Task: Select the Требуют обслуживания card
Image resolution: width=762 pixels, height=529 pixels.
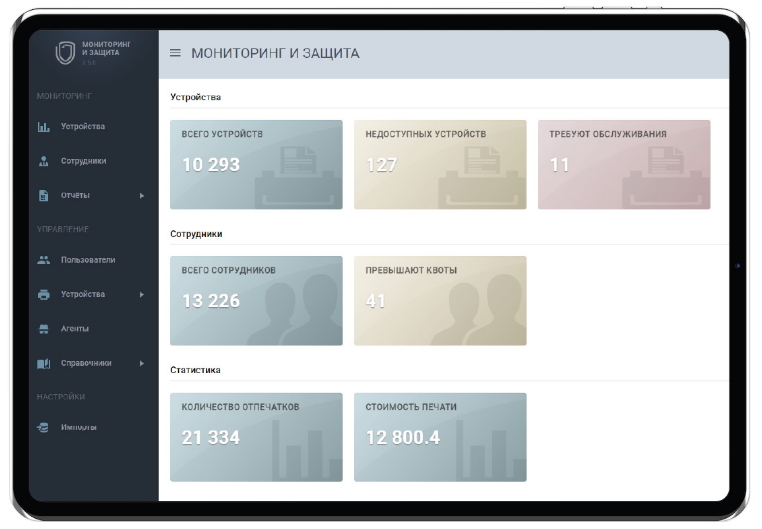Action: click(624, 165)
